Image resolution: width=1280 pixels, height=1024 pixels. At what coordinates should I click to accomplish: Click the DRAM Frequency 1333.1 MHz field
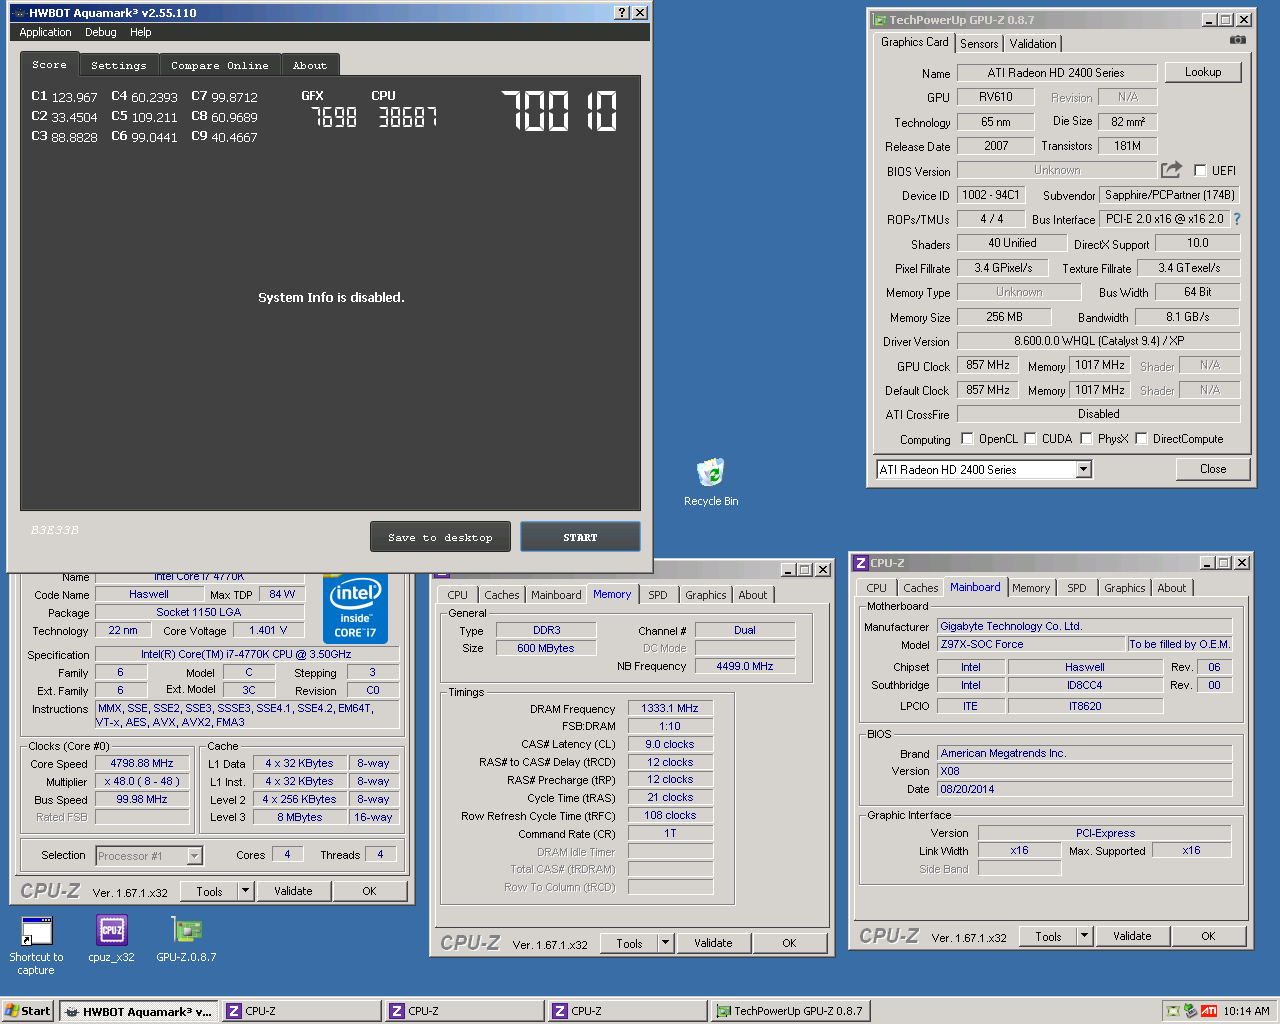pyautogui.click(x=670, y=708)
